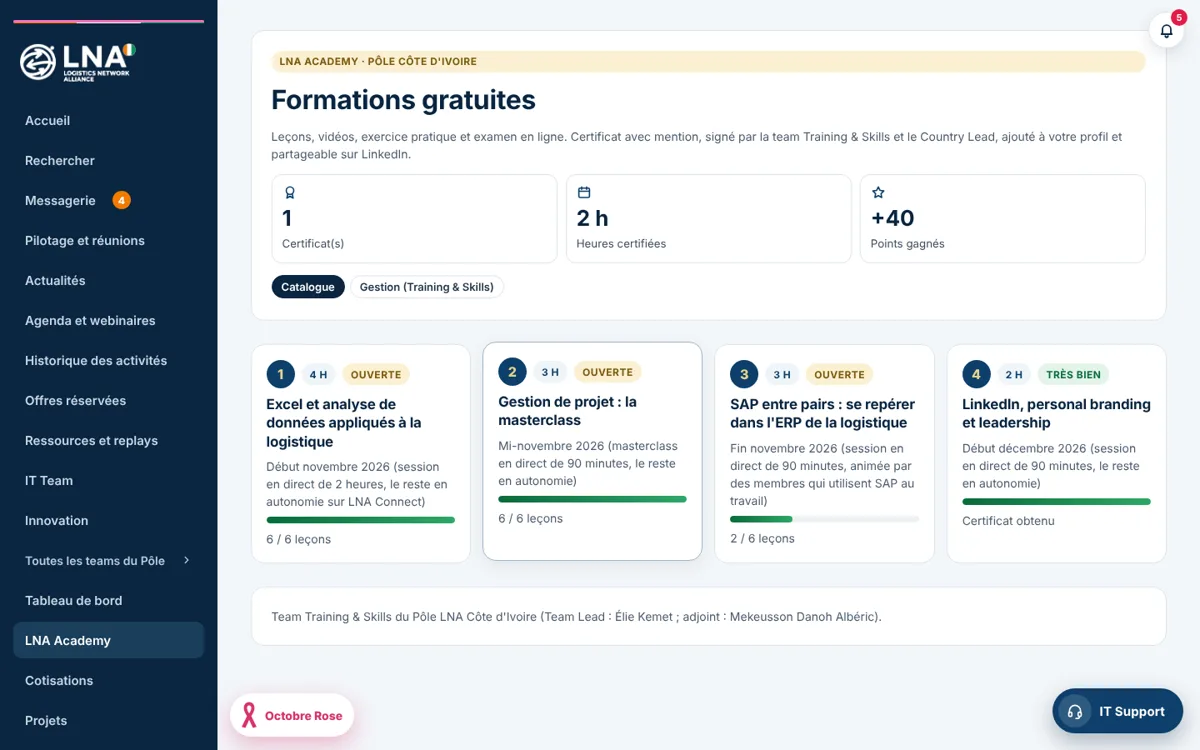Open Cotisations in the sidebar
Viewport: 1200px width, 750px height.
[x=108, y=680]
